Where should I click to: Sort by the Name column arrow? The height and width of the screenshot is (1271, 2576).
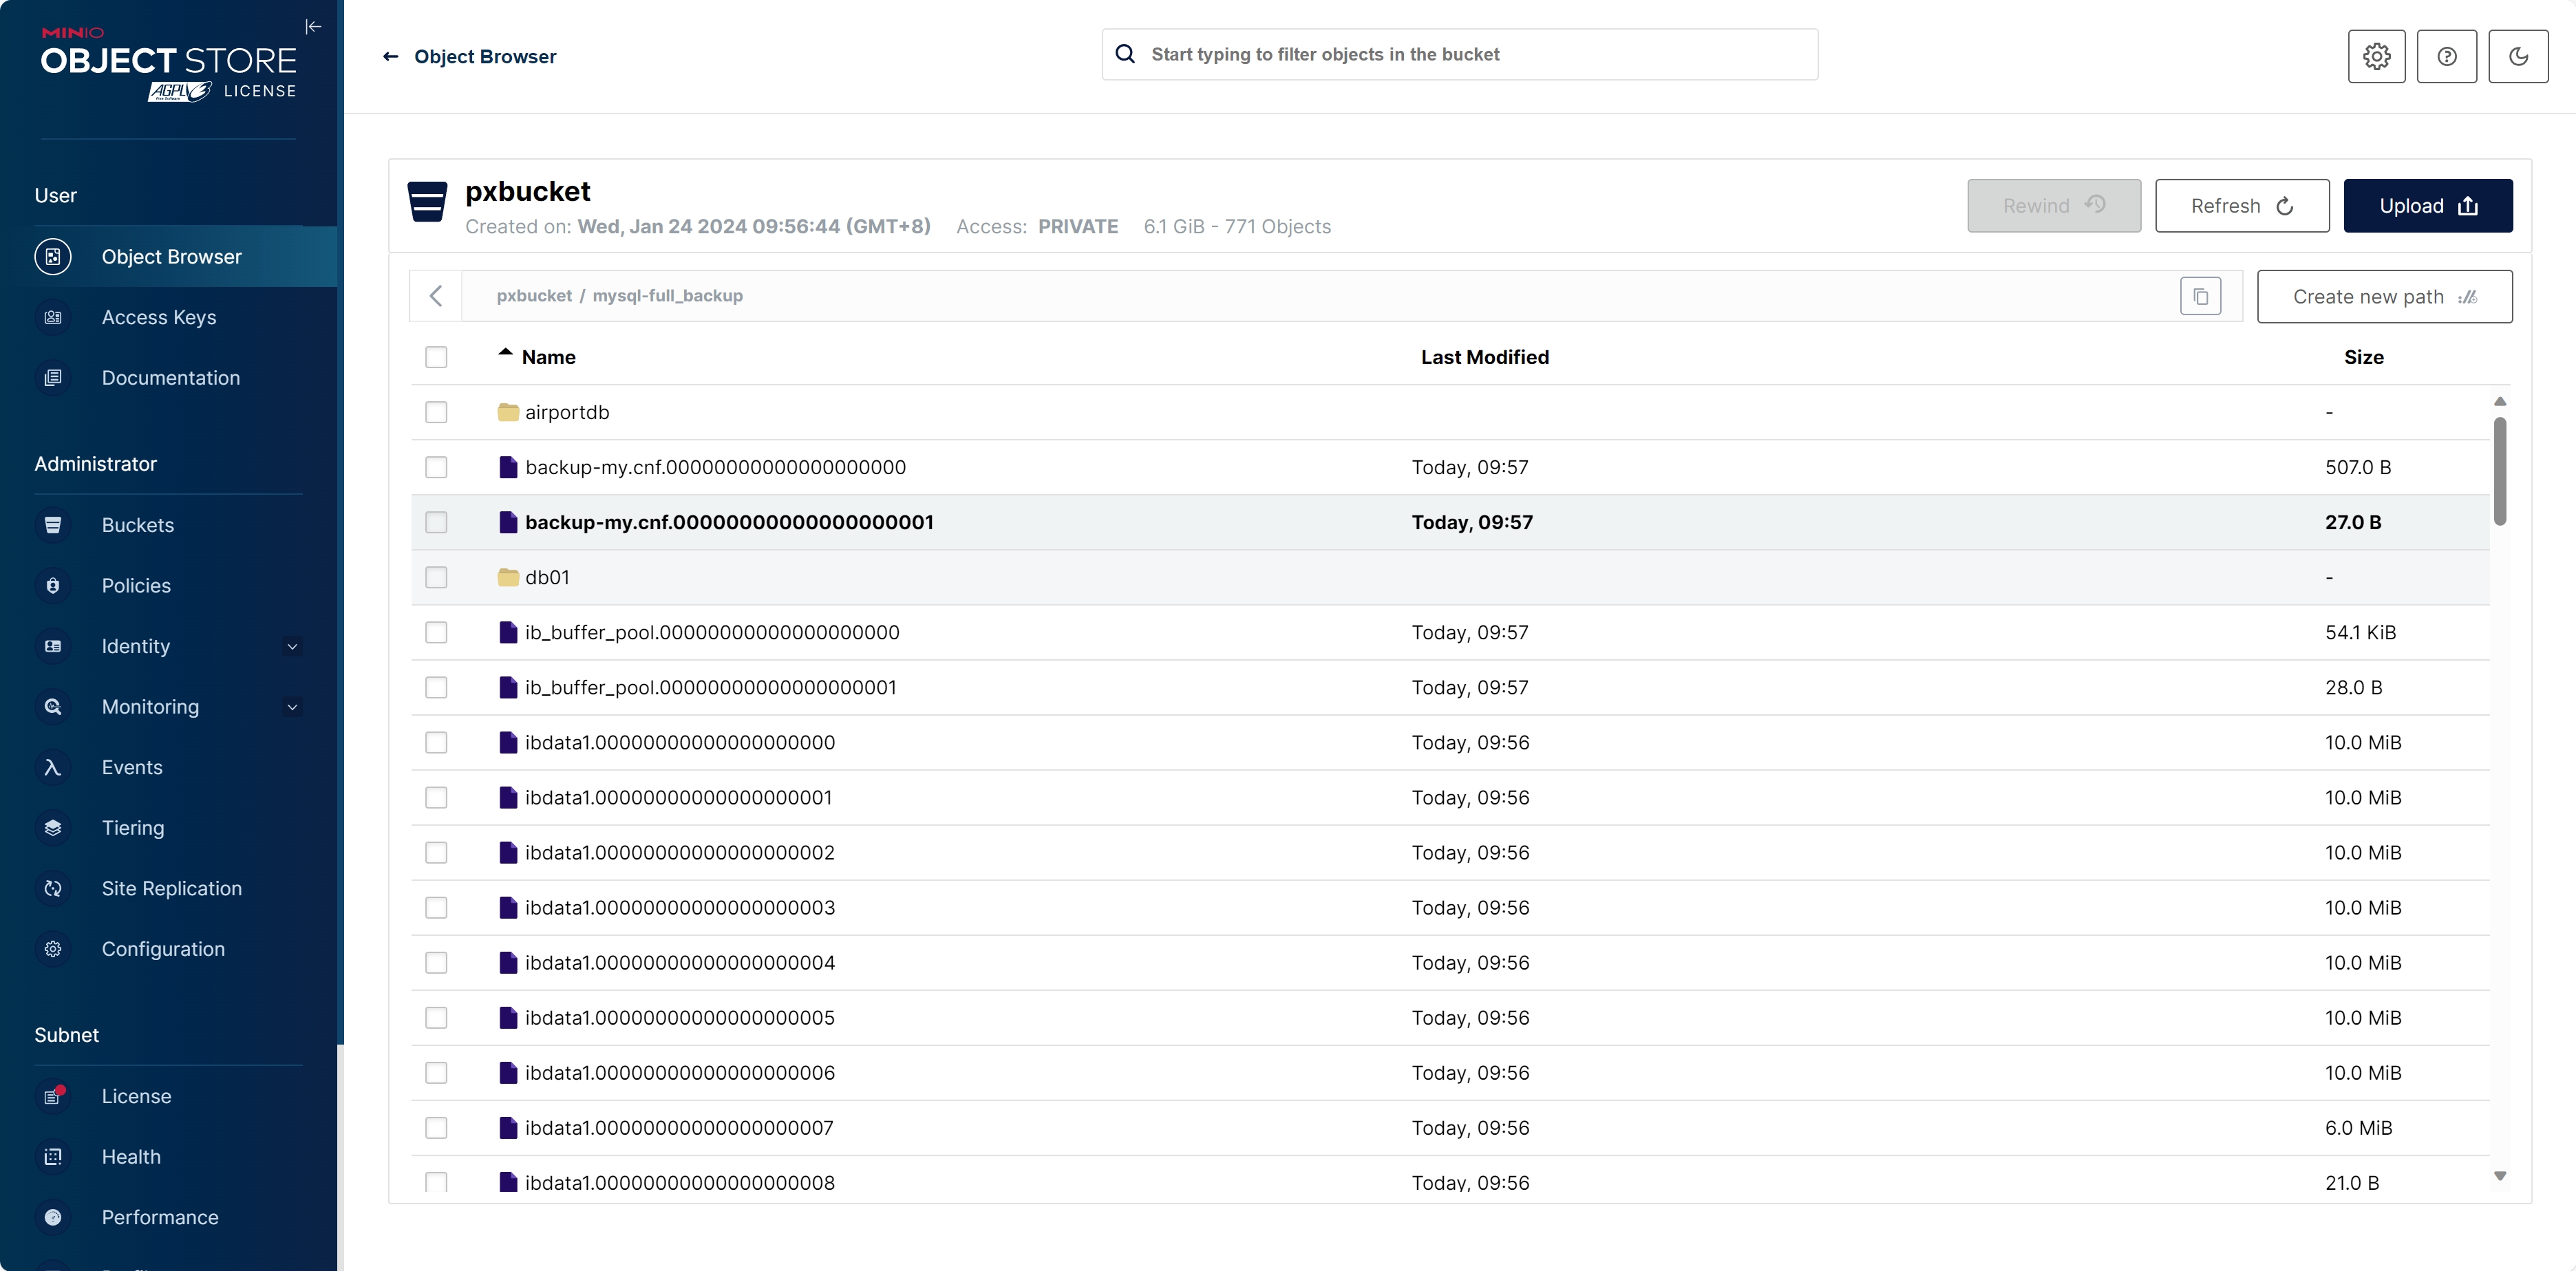(x=505, y=353)
